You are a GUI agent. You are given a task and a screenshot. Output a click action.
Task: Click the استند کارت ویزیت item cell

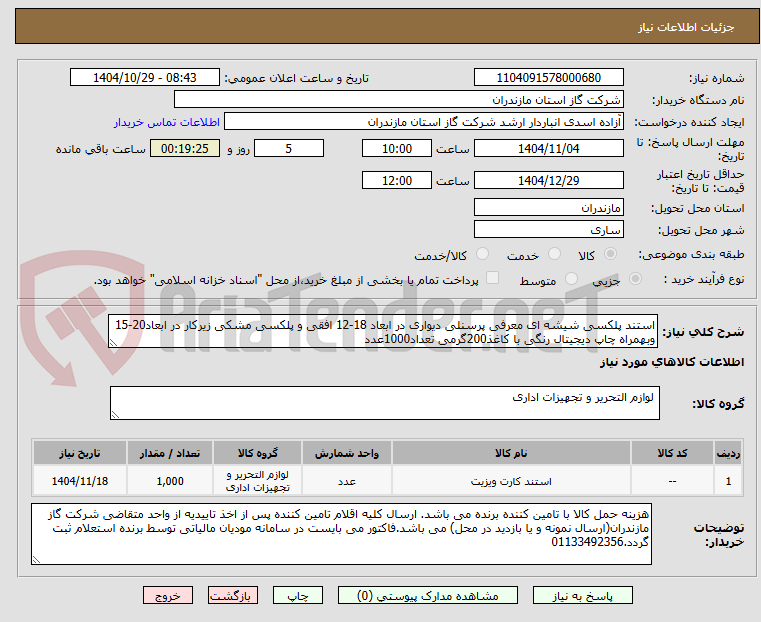(511, 481)
